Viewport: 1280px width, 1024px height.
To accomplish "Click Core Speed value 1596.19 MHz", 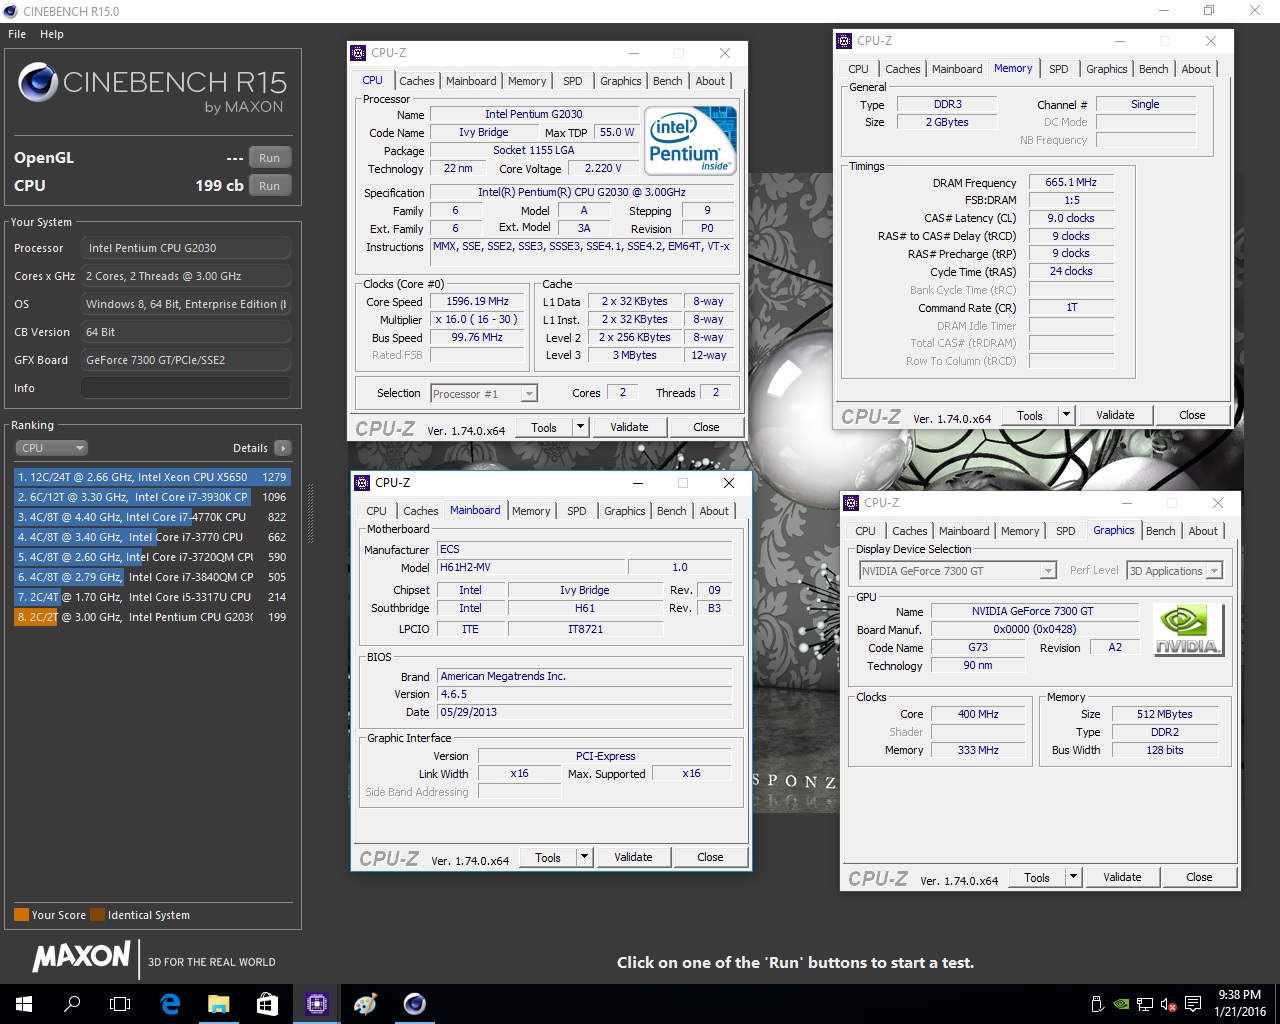I will (477, 302).
